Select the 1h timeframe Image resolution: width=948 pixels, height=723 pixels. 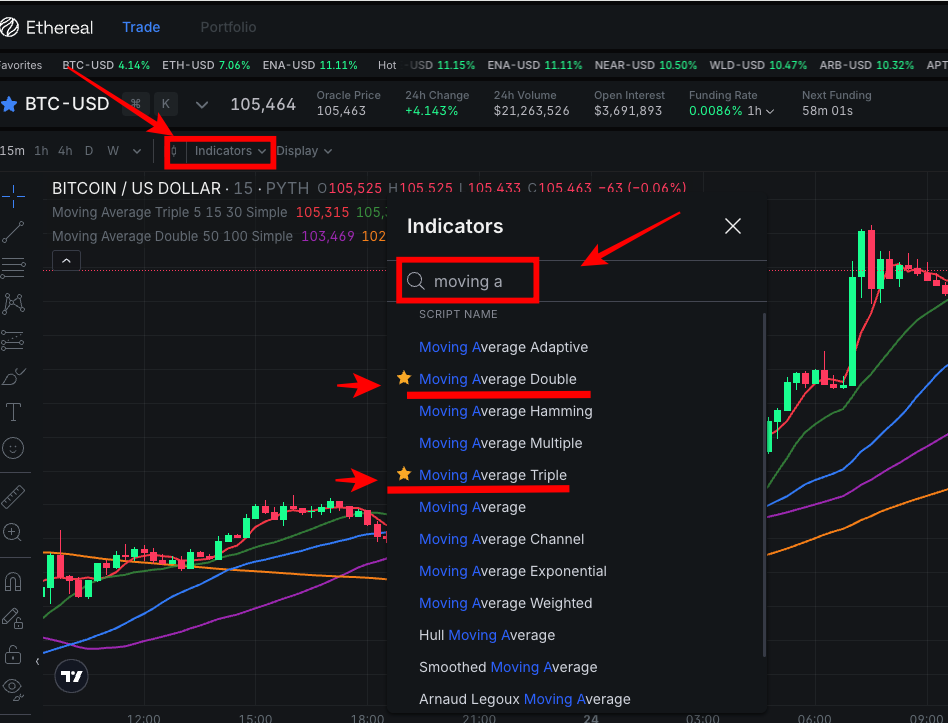coord(41,151)
